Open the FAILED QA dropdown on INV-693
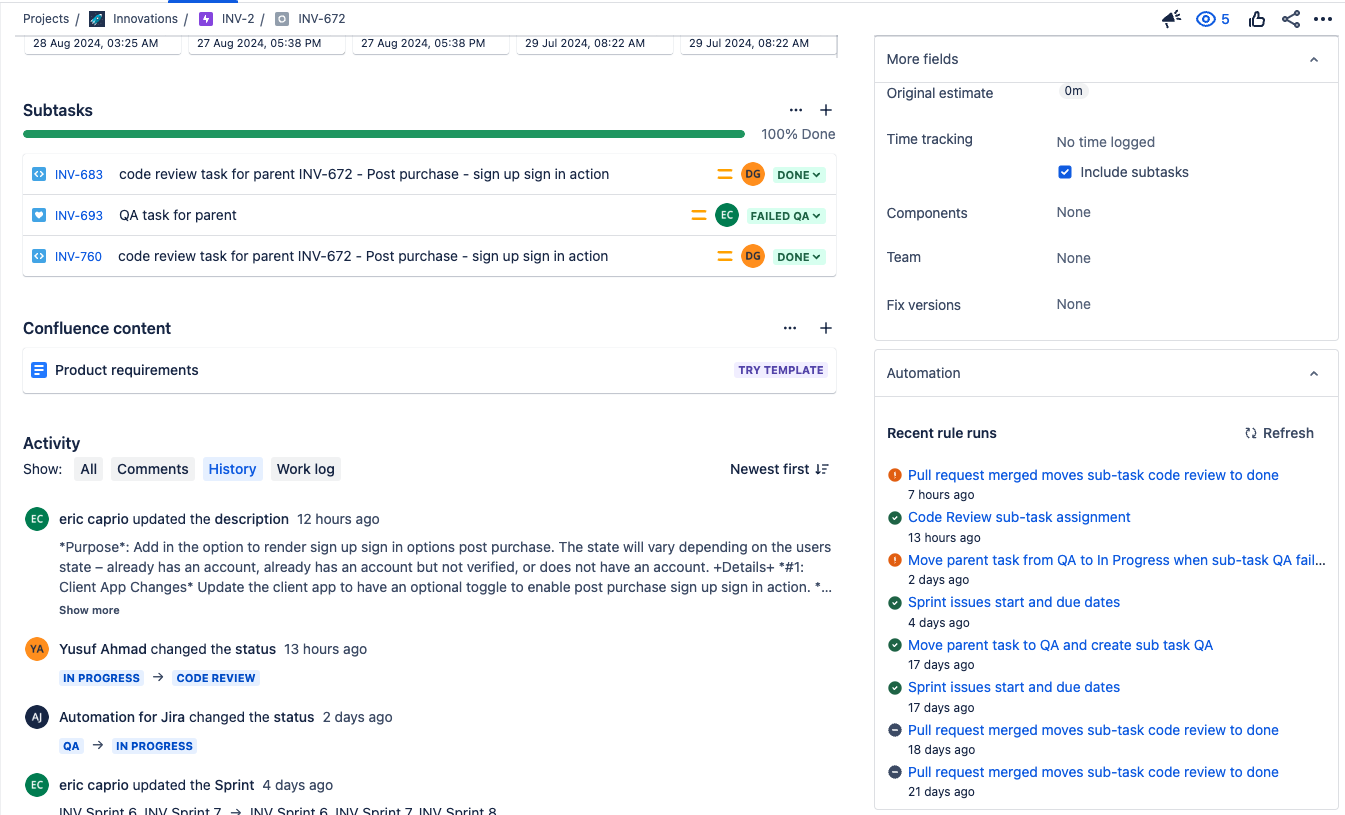 pos(786,214)
